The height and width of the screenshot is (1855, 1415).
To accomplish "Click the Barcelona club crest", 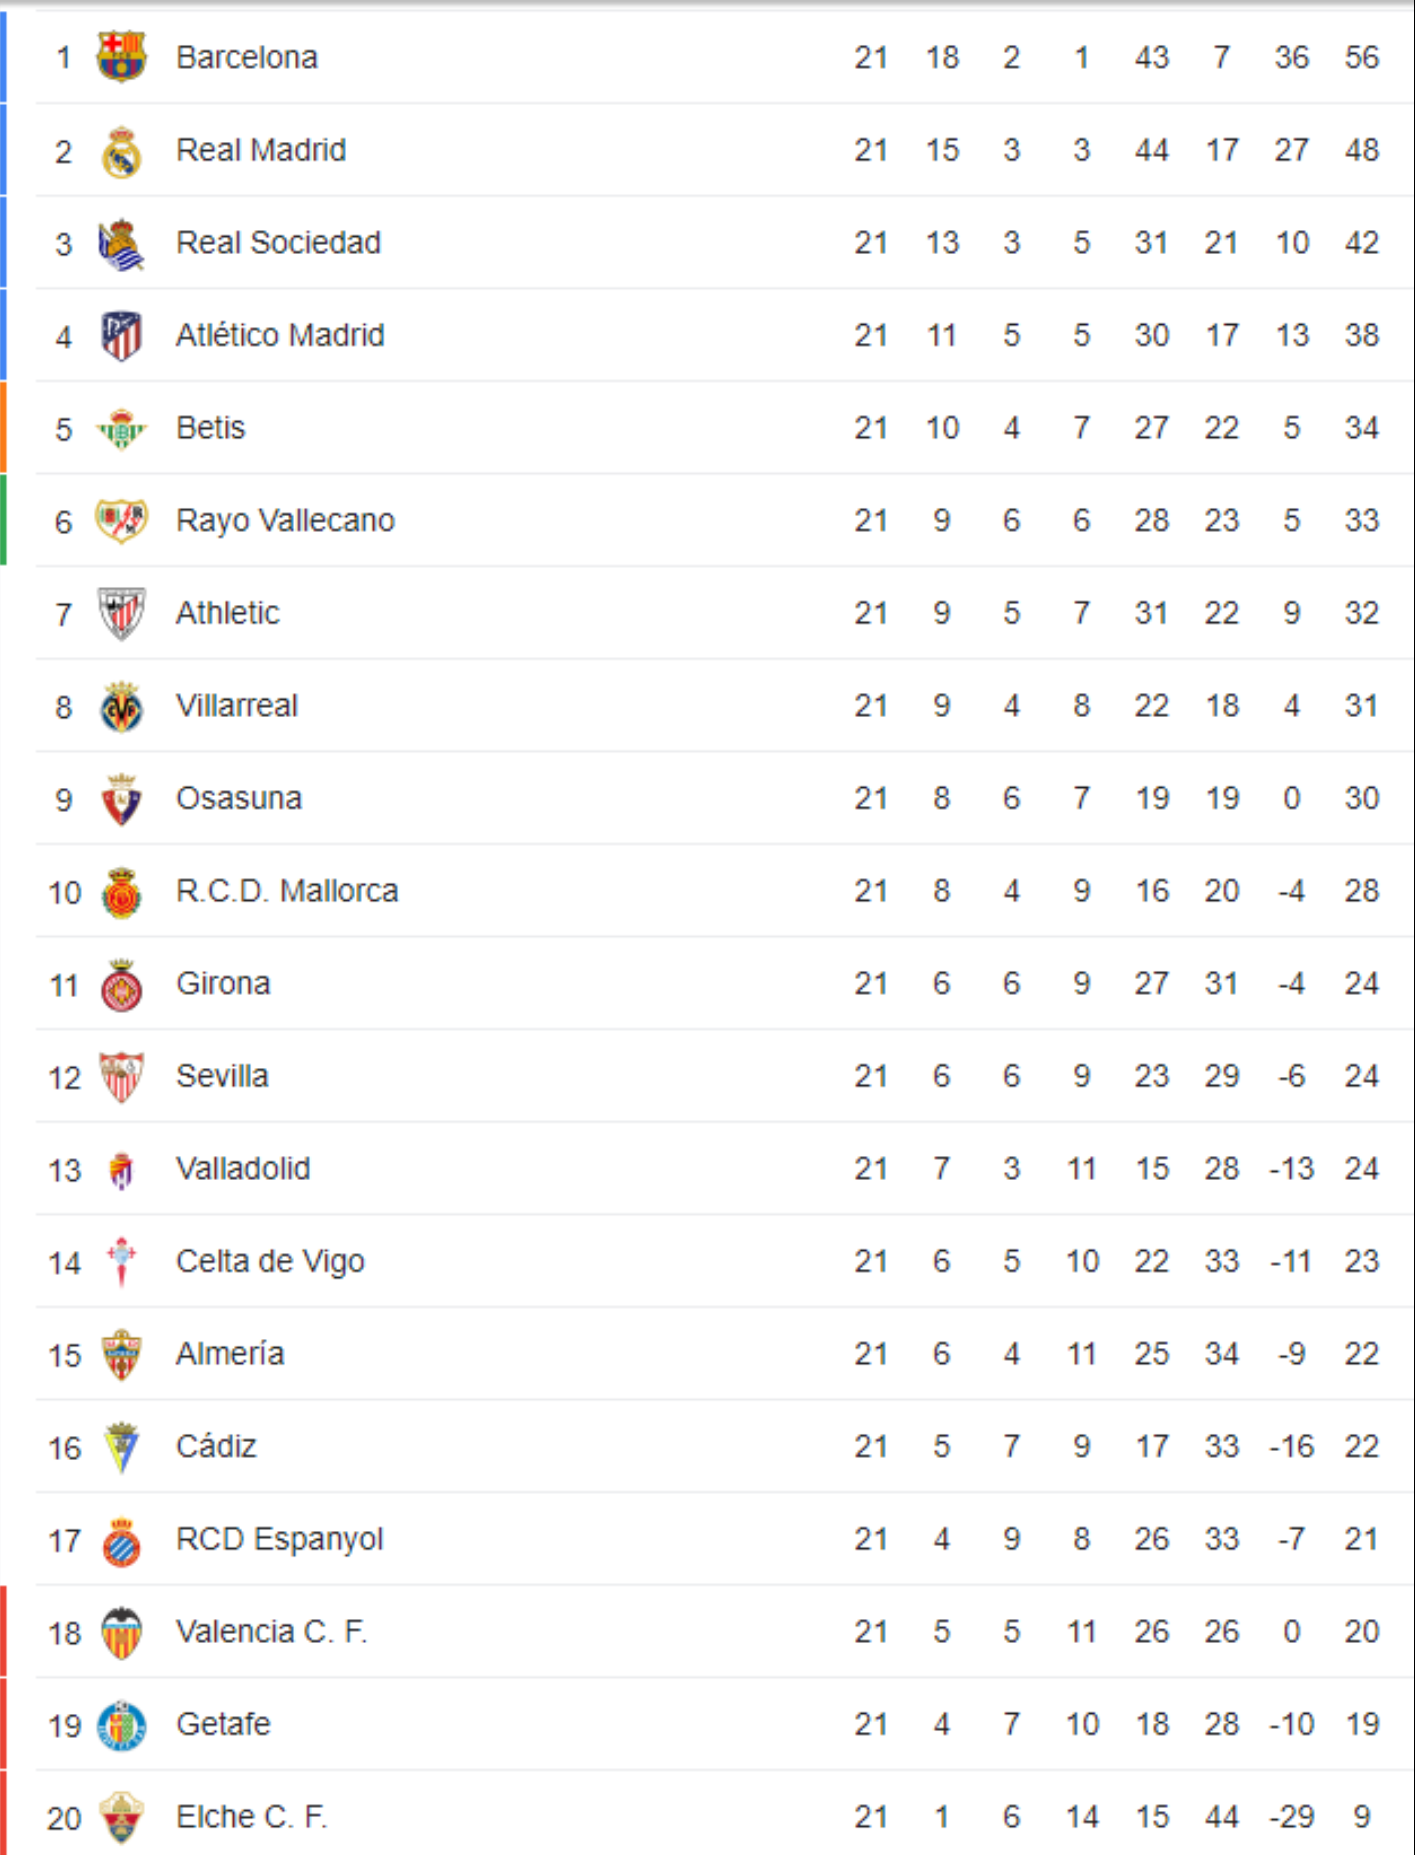I will pyautogui.click(x=121, y=57).
